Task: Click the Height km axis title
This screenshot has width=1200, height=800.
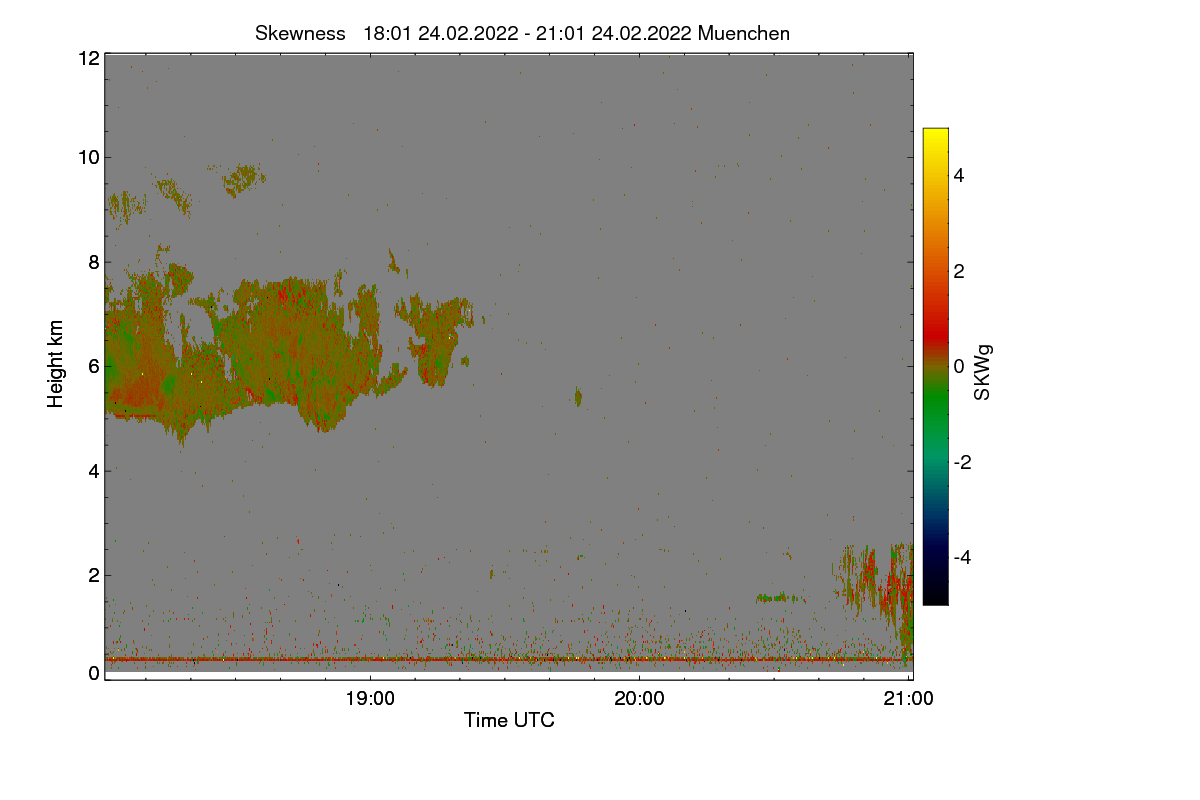Action: point(56,364)
